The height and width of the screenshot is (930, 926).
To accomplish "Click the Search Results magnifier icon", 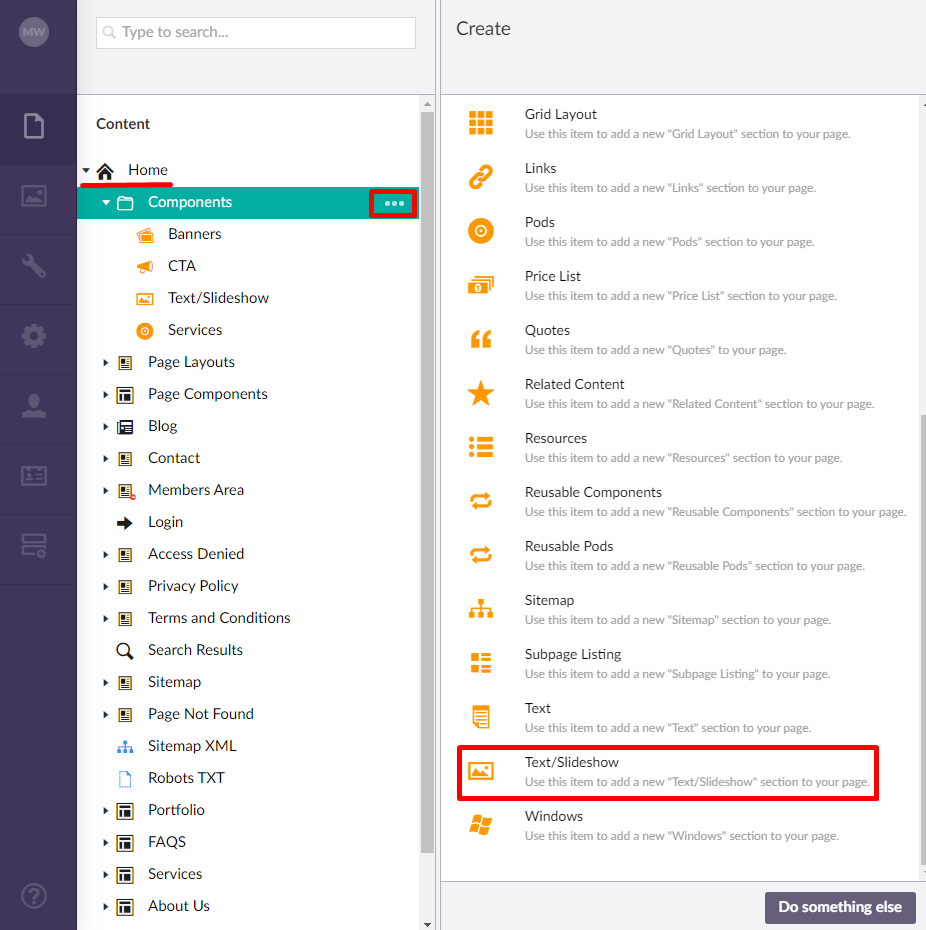I will (125, 651).
